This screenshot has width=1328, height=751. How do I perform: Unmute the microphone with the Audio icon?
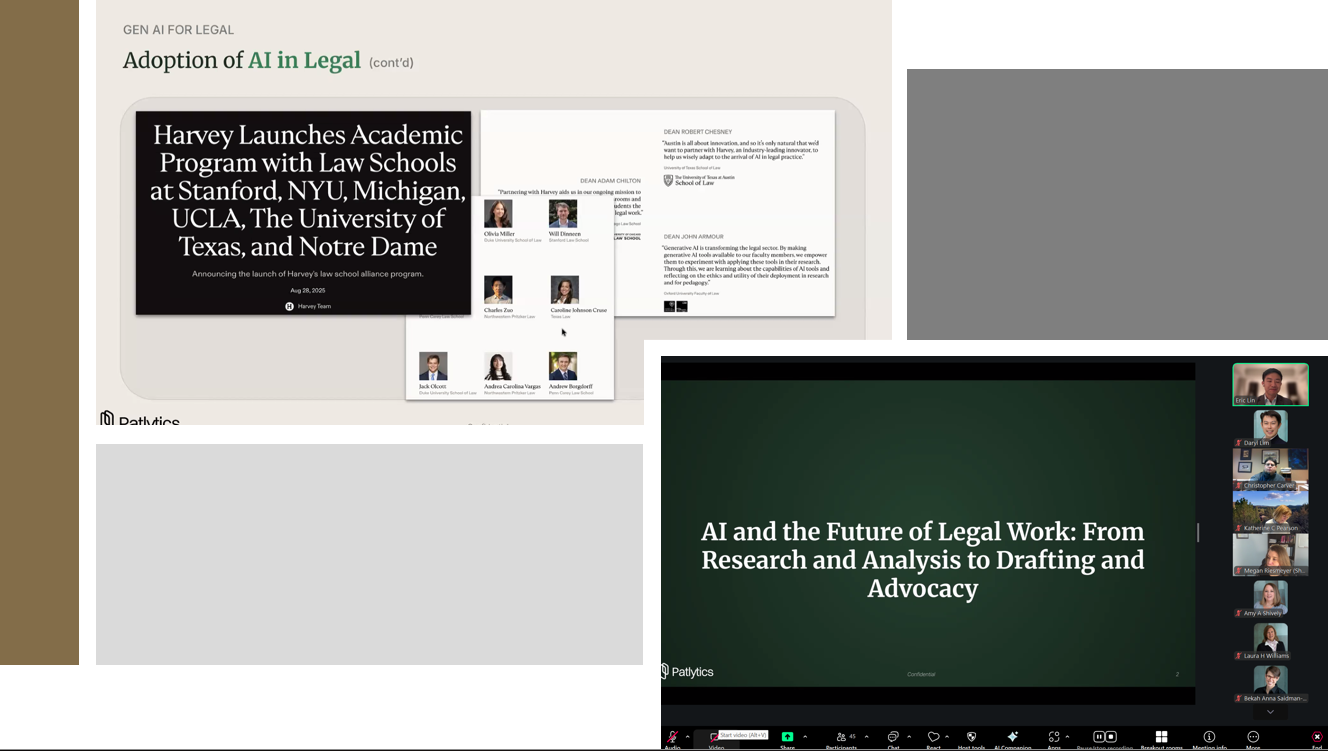pyautogui.click(x=672, y=737)
